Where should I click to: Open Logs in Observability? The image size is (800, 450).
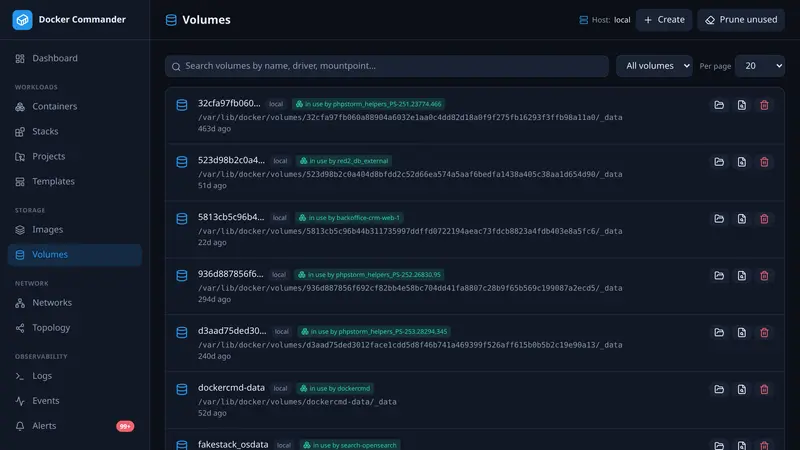[74, 376]
